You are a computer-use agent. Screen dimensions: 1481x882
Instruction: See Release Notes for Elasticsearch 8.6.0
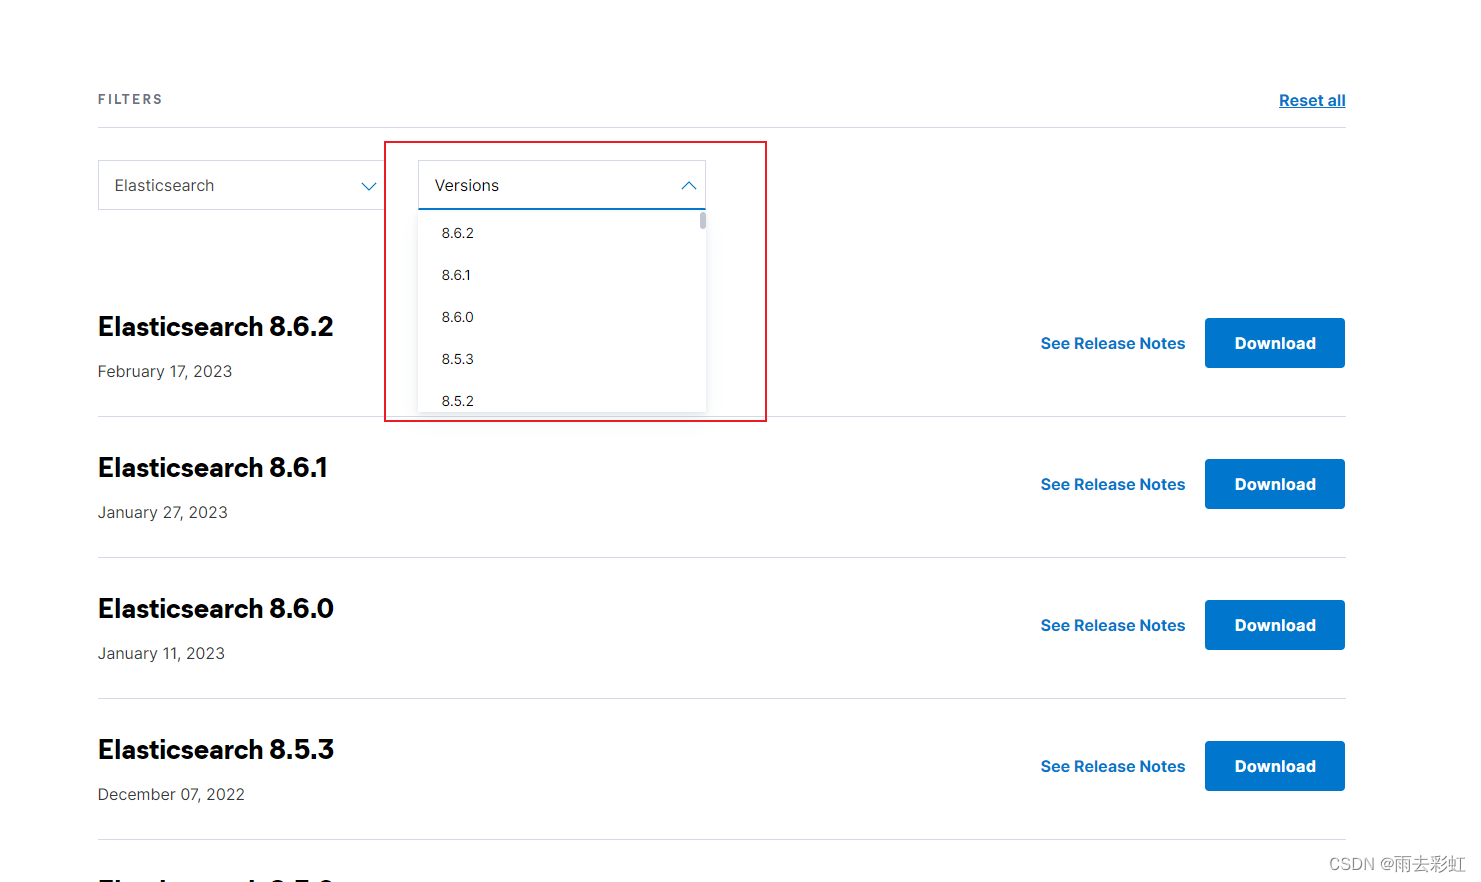pyautogui.click(x=1113, y=625)
